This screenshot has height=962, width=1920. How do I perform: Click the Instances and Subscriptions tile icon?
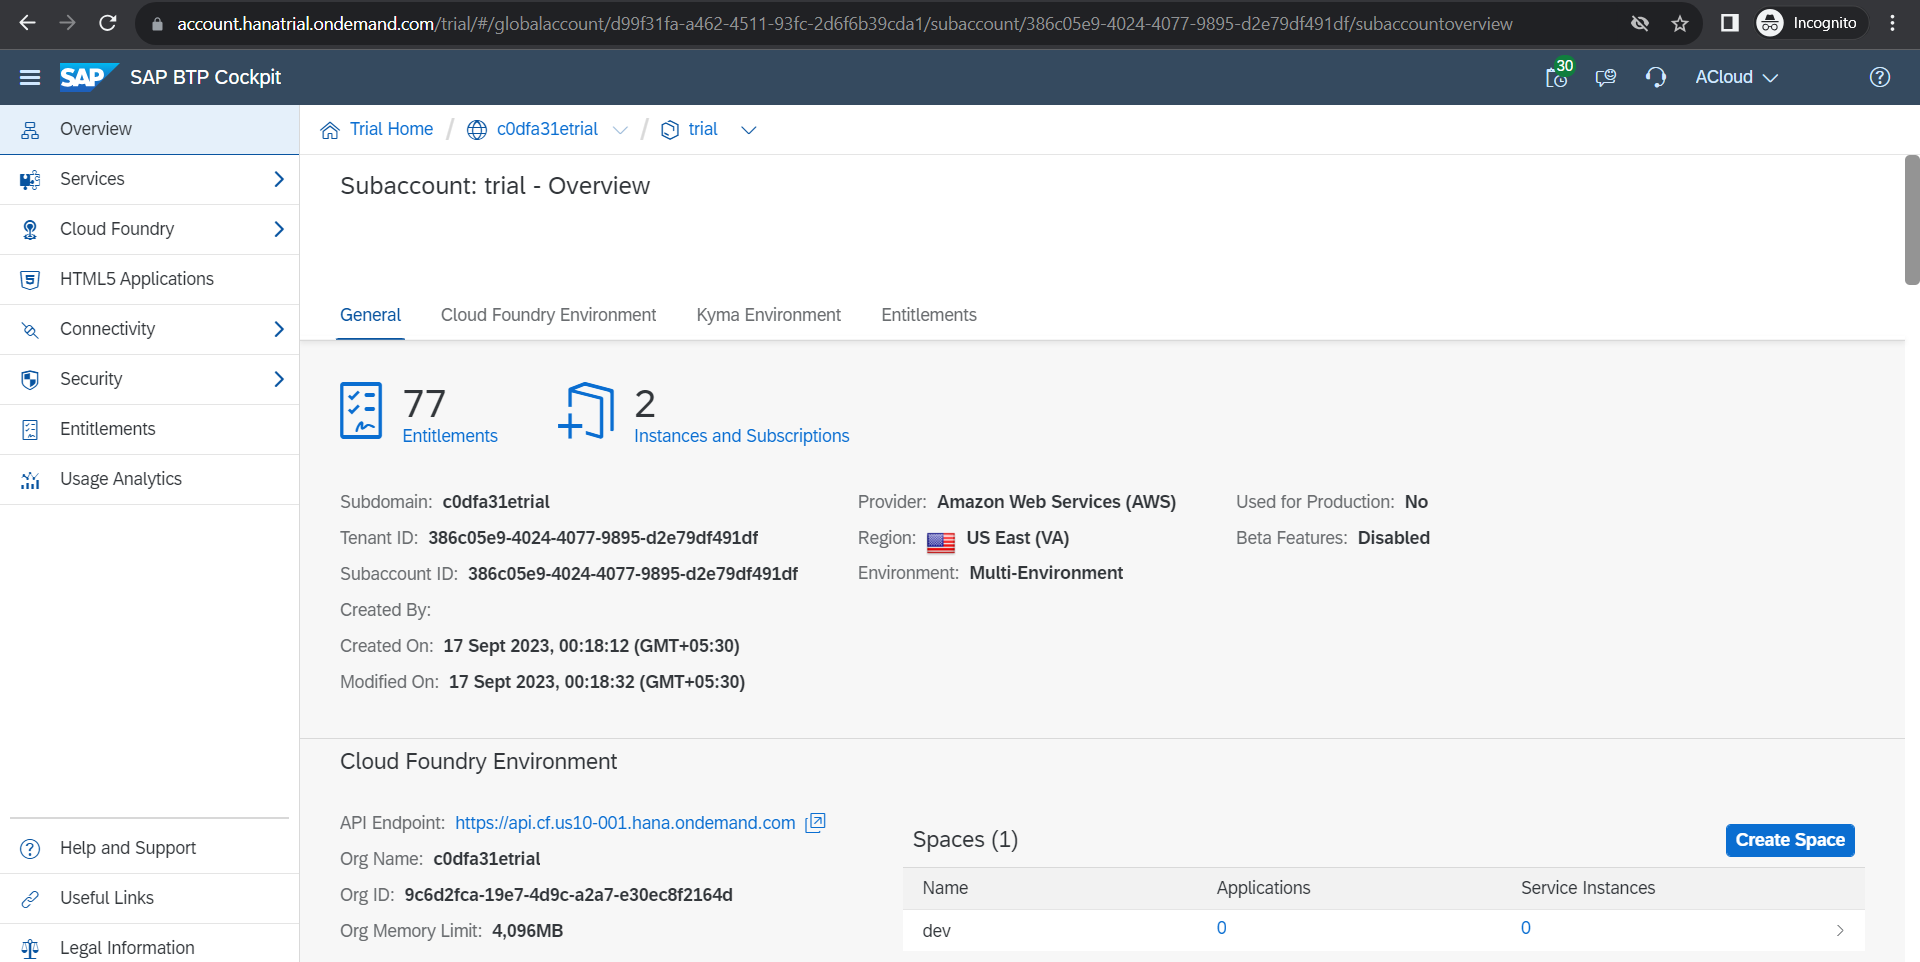pyautogui.click(x=587, y=410)
